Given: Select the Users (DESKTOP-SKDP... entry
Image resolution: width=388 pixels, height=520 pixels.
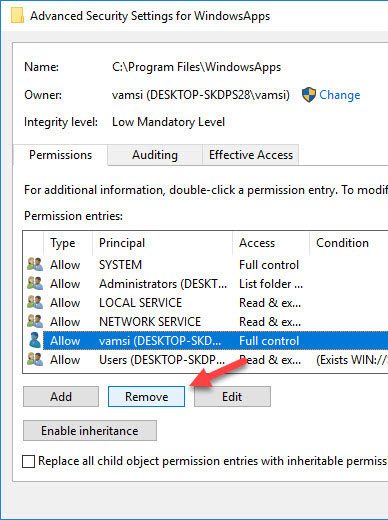Looking at the screenshot, I should [205, 360].
